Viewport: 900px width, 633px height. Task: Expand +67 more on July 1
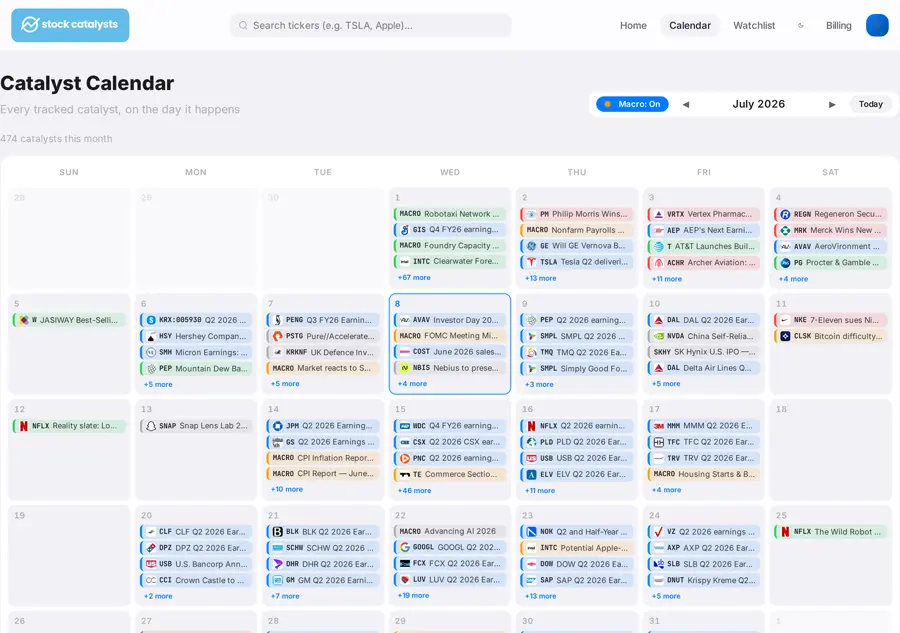pos(414,277)
